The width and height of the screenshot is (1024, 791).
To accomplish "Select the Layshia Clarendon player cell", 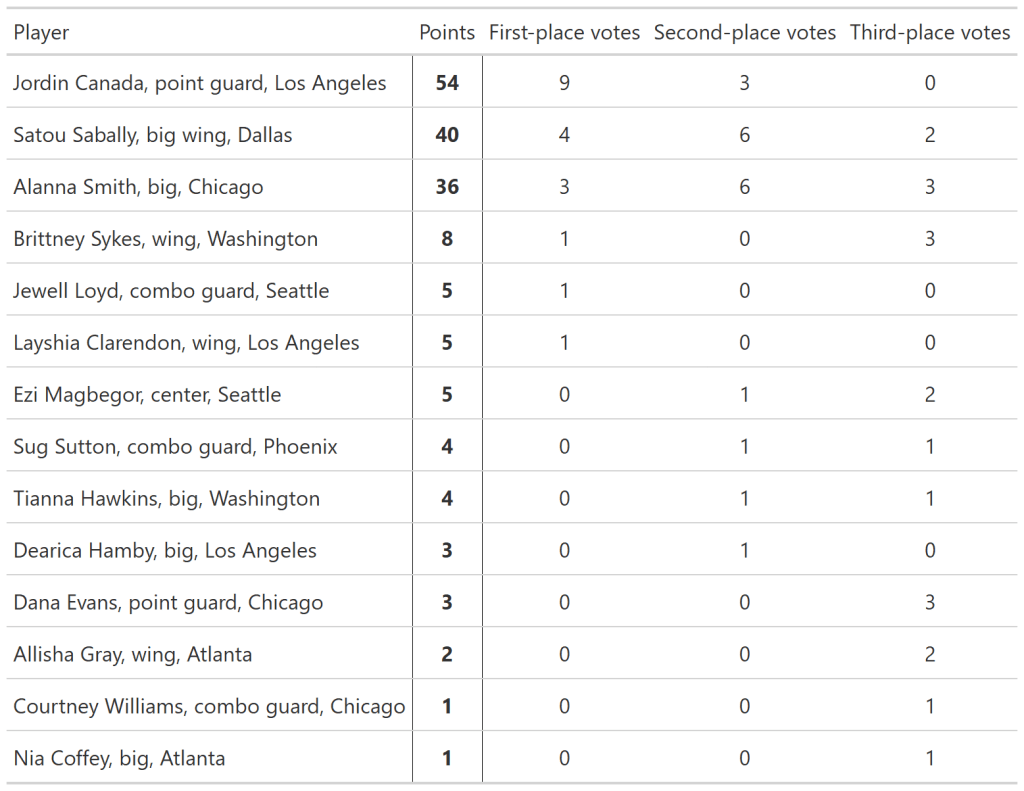I will pos(186,343).
